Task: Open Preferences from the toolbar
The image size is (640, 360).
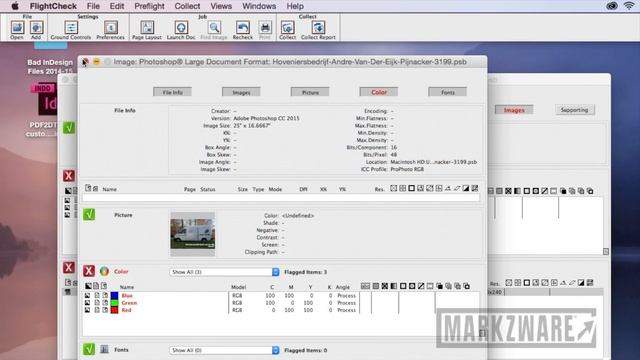Action: 111,28
